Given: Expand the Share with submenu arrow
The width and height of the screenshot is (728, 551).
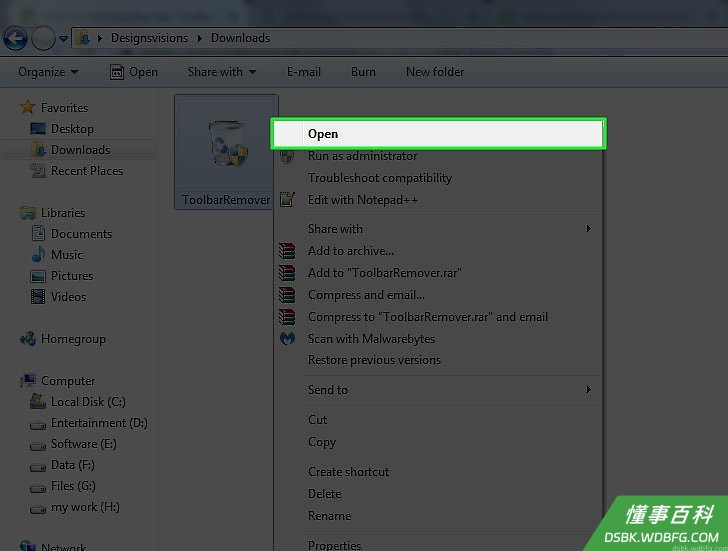Looking at the screenshot, I should pyautogui.click(x=589, y=228).
